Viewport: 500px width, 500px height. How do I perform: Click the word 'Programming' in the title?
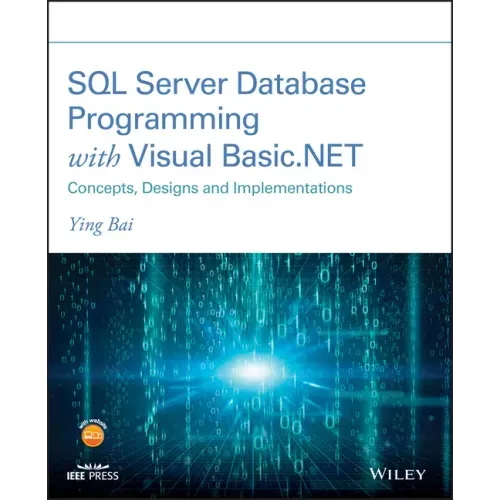tap(163, 121)
